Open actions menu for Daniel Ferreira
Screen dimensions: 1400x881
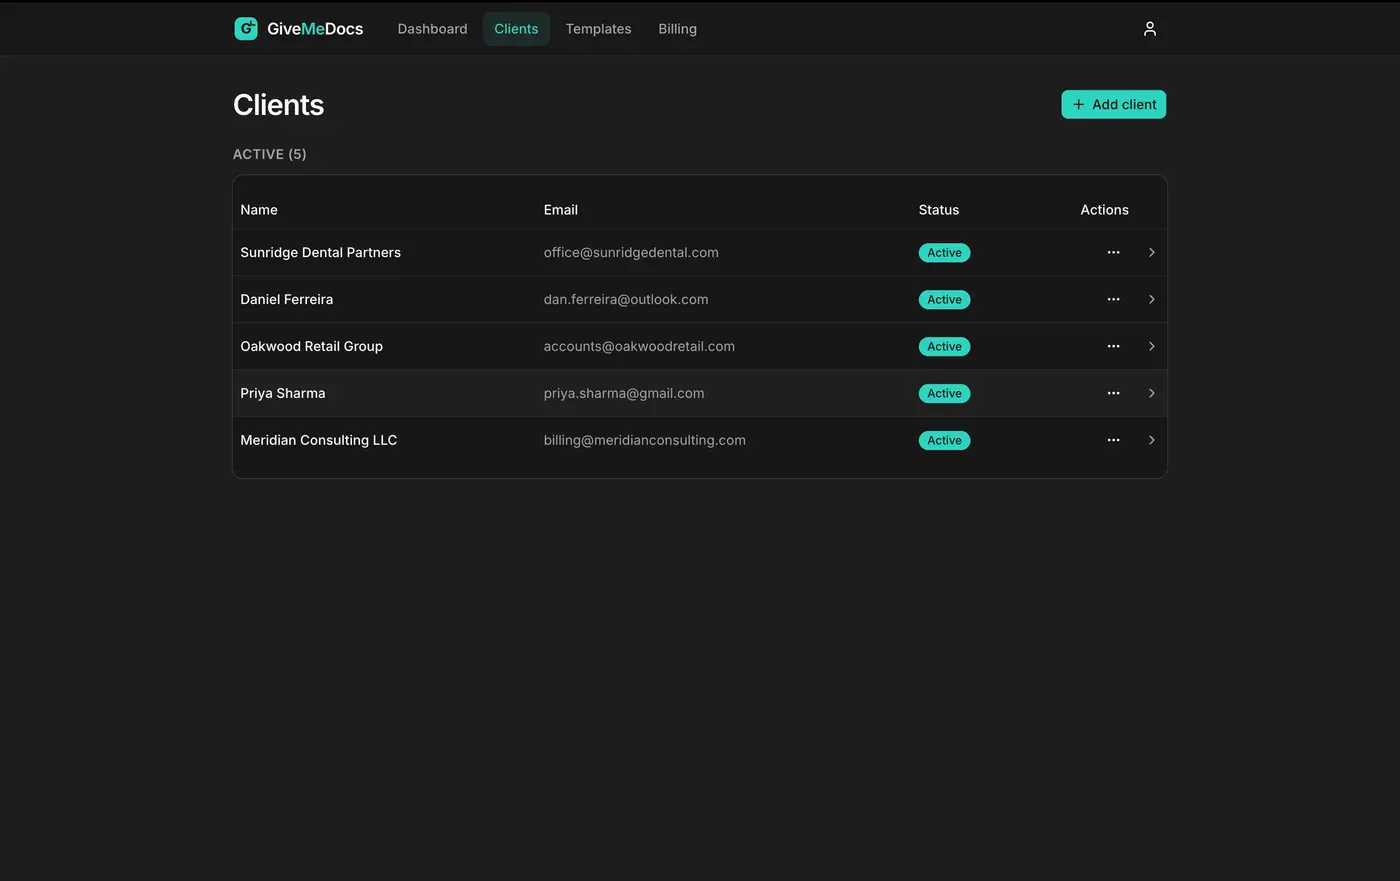coord(1113,300)
